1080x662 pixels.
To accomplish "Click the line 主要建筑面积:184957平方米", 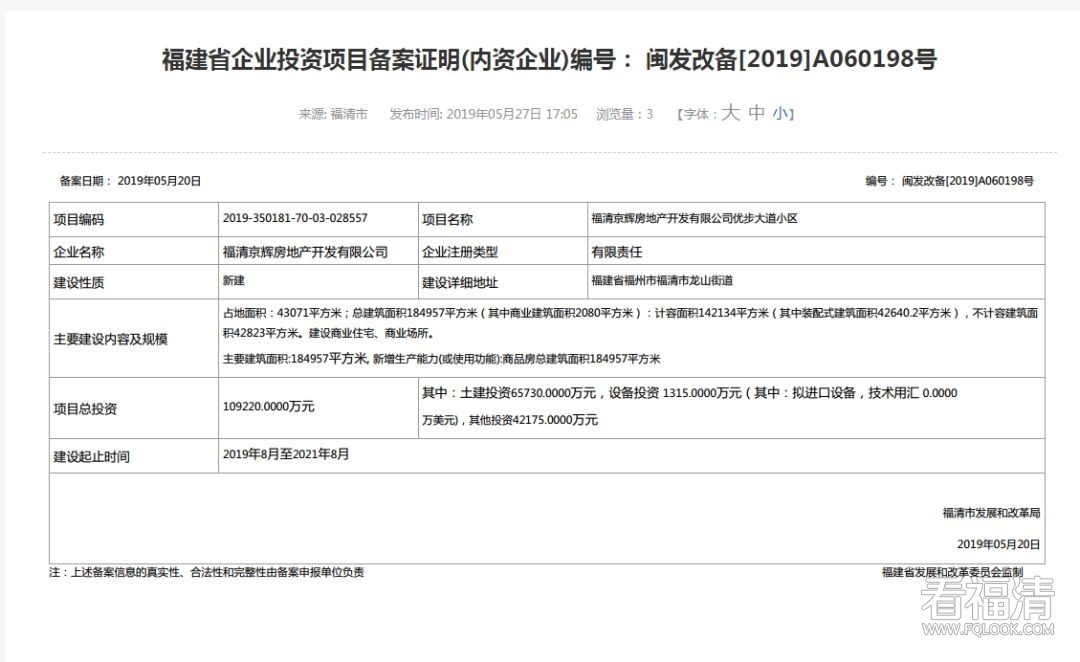I will point(441,359).
